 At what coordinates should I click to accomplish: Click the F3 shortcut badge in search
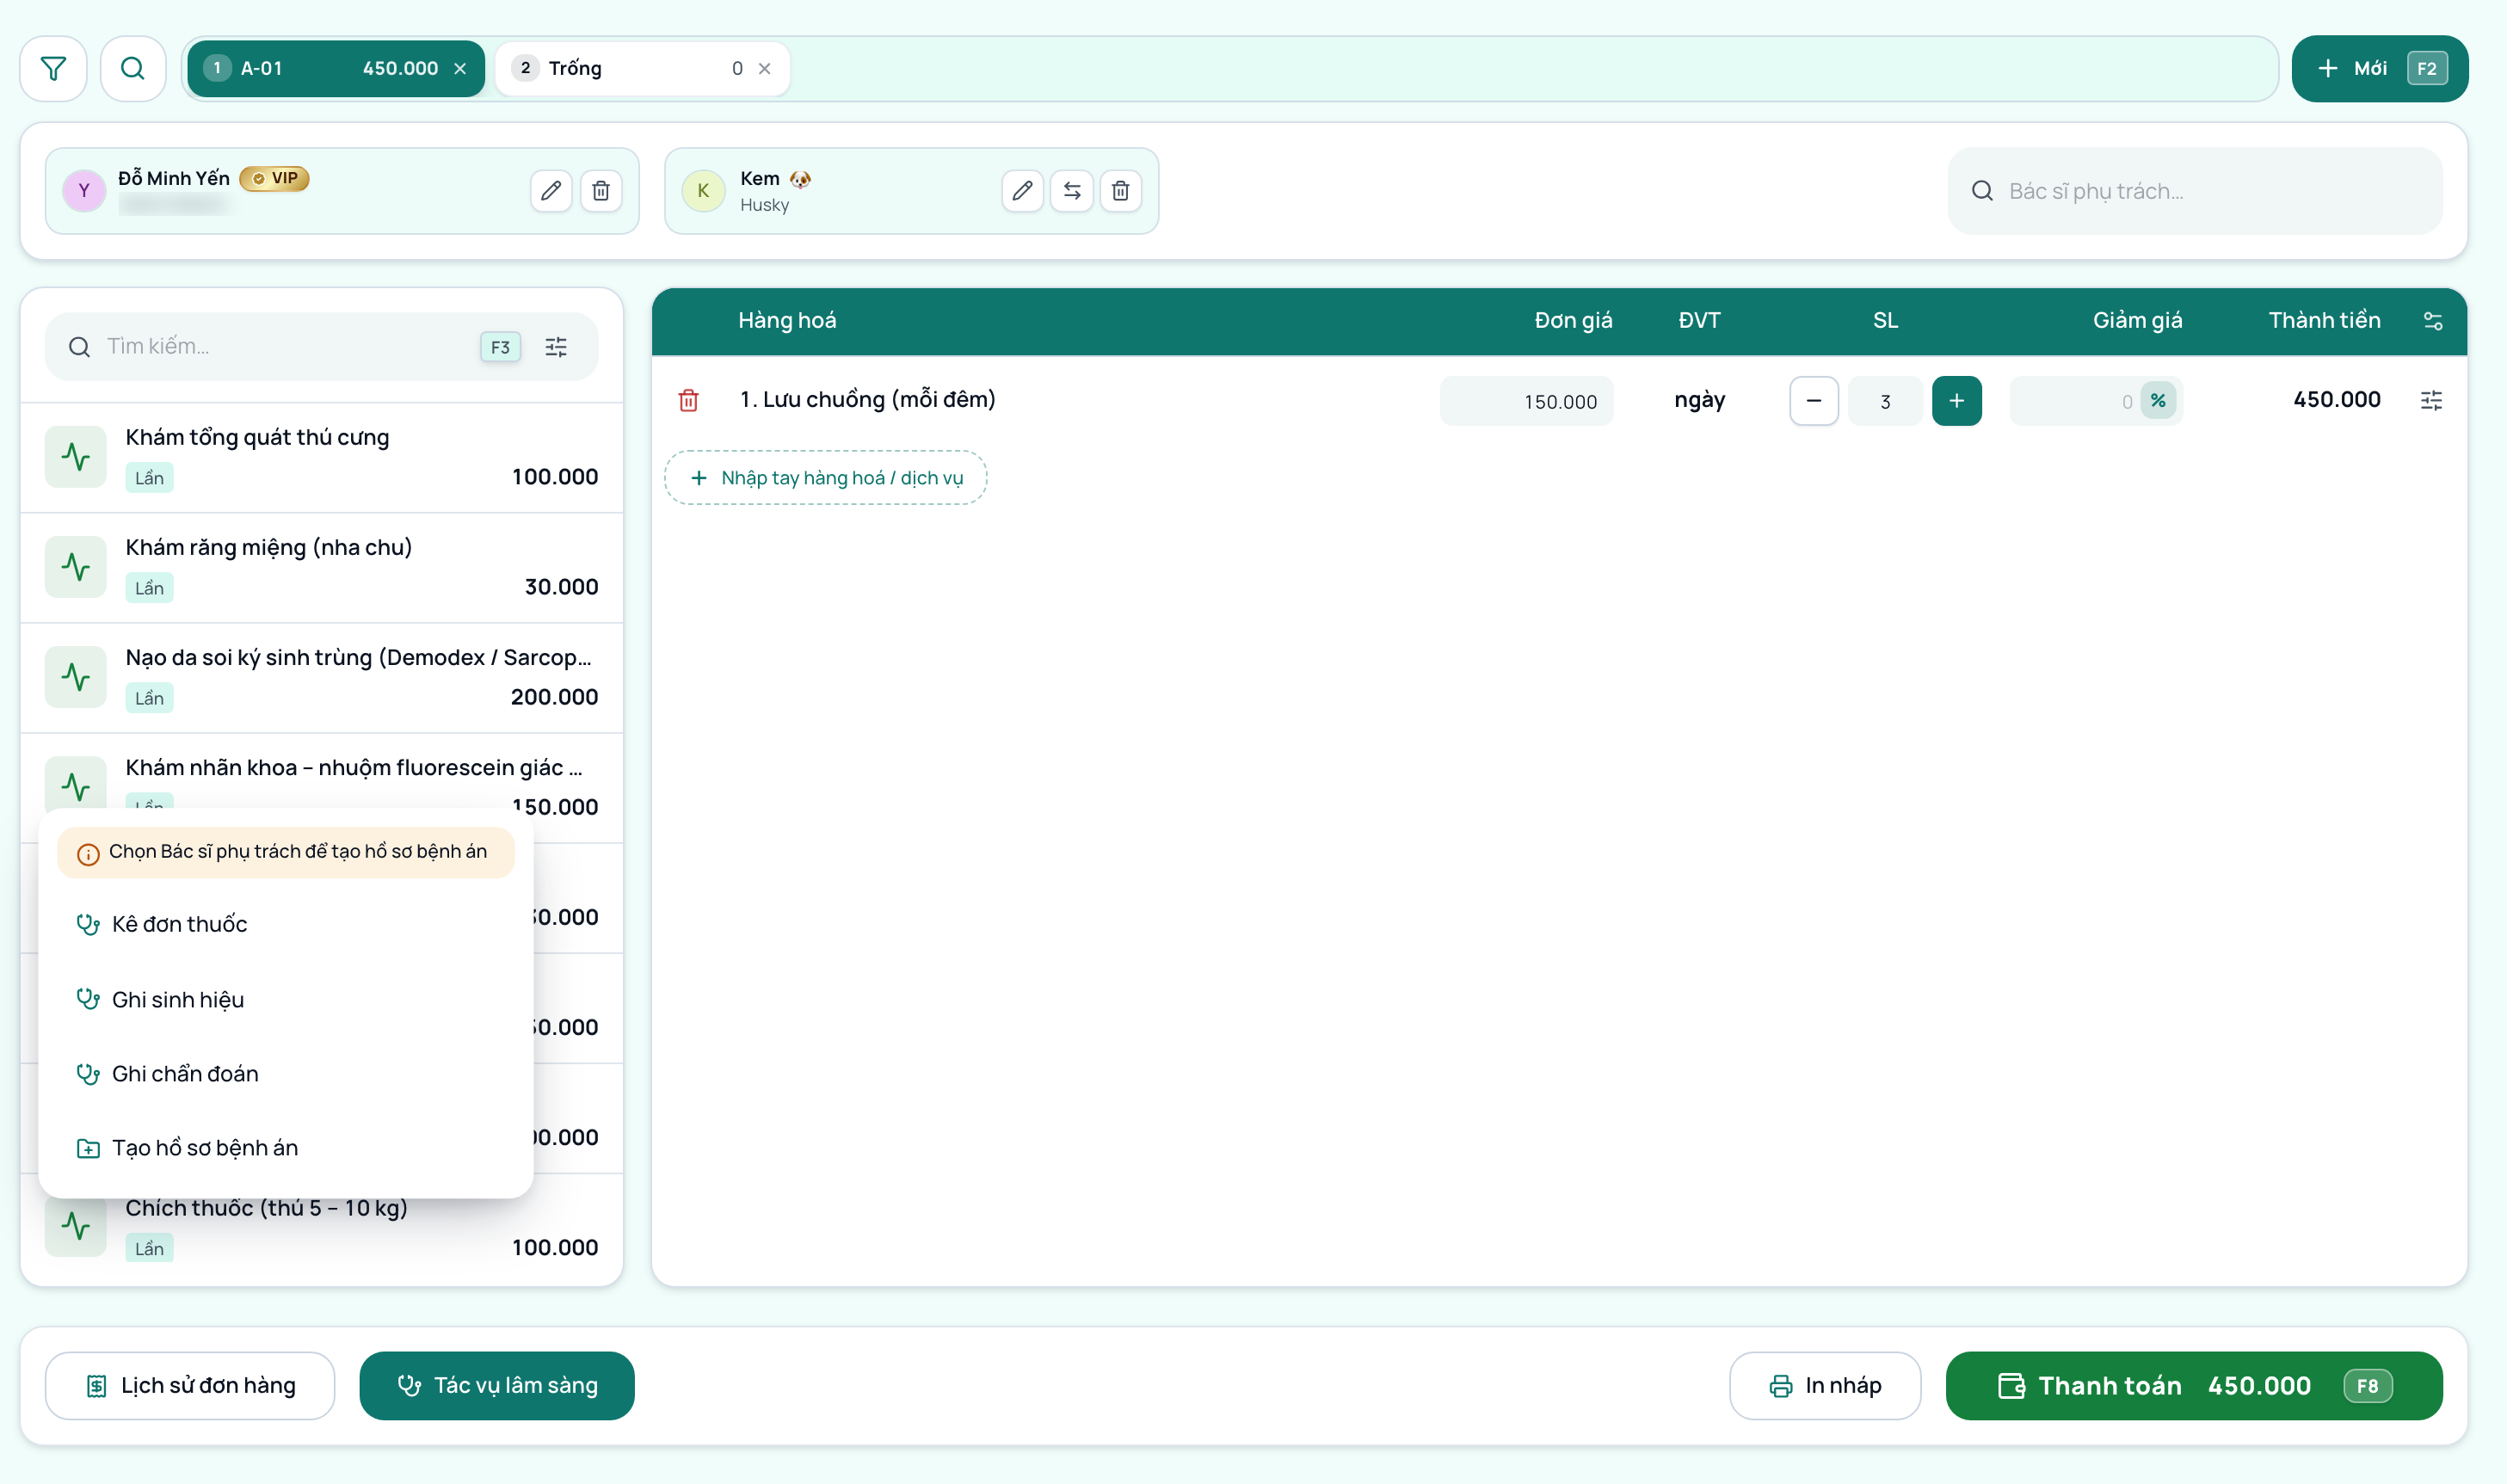coord(500,347)
